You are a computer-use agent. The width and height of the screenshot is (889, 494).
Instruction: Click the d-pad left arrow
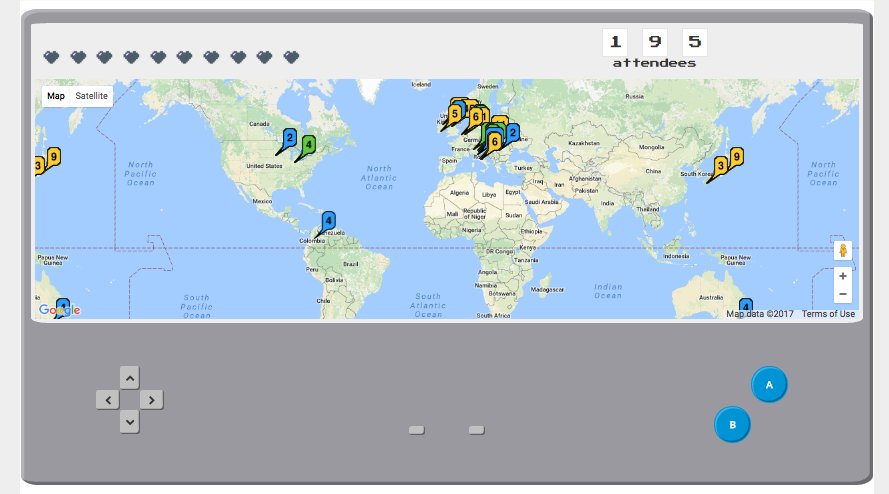coord(107,400)
